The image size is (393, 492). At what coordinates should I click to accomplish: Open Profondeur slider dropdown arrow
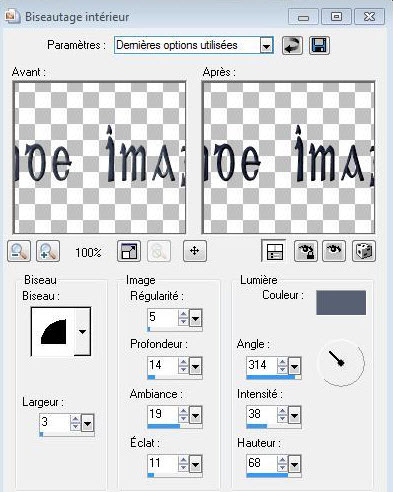195,367
